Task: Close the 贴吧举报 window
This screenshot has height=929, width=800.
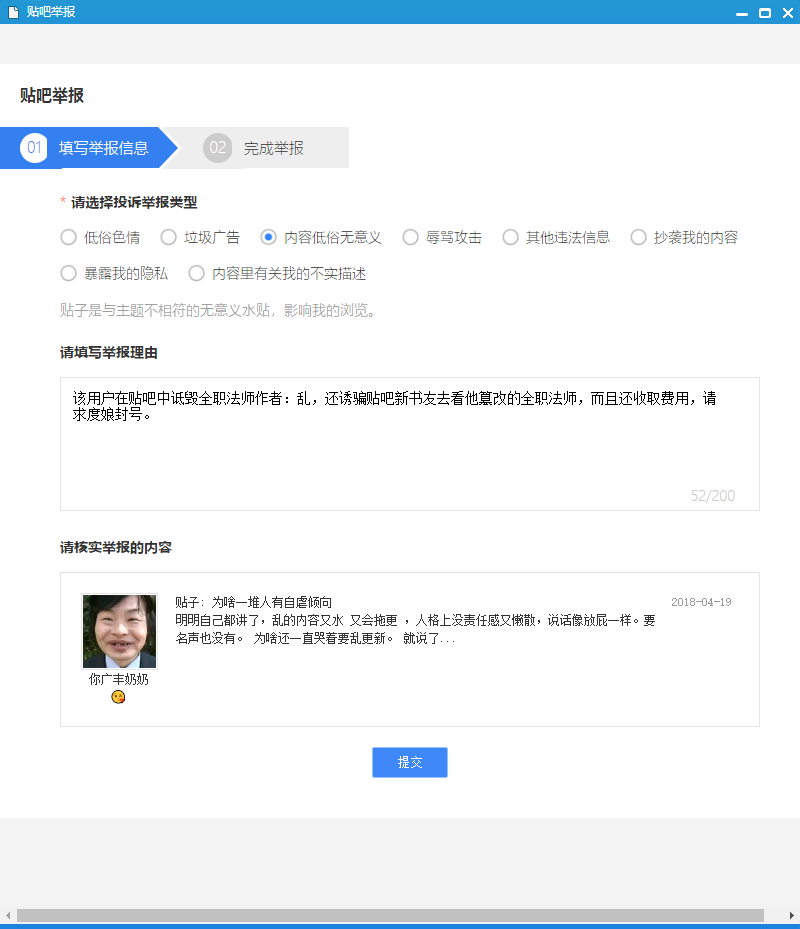Action: tap(788, 13)
